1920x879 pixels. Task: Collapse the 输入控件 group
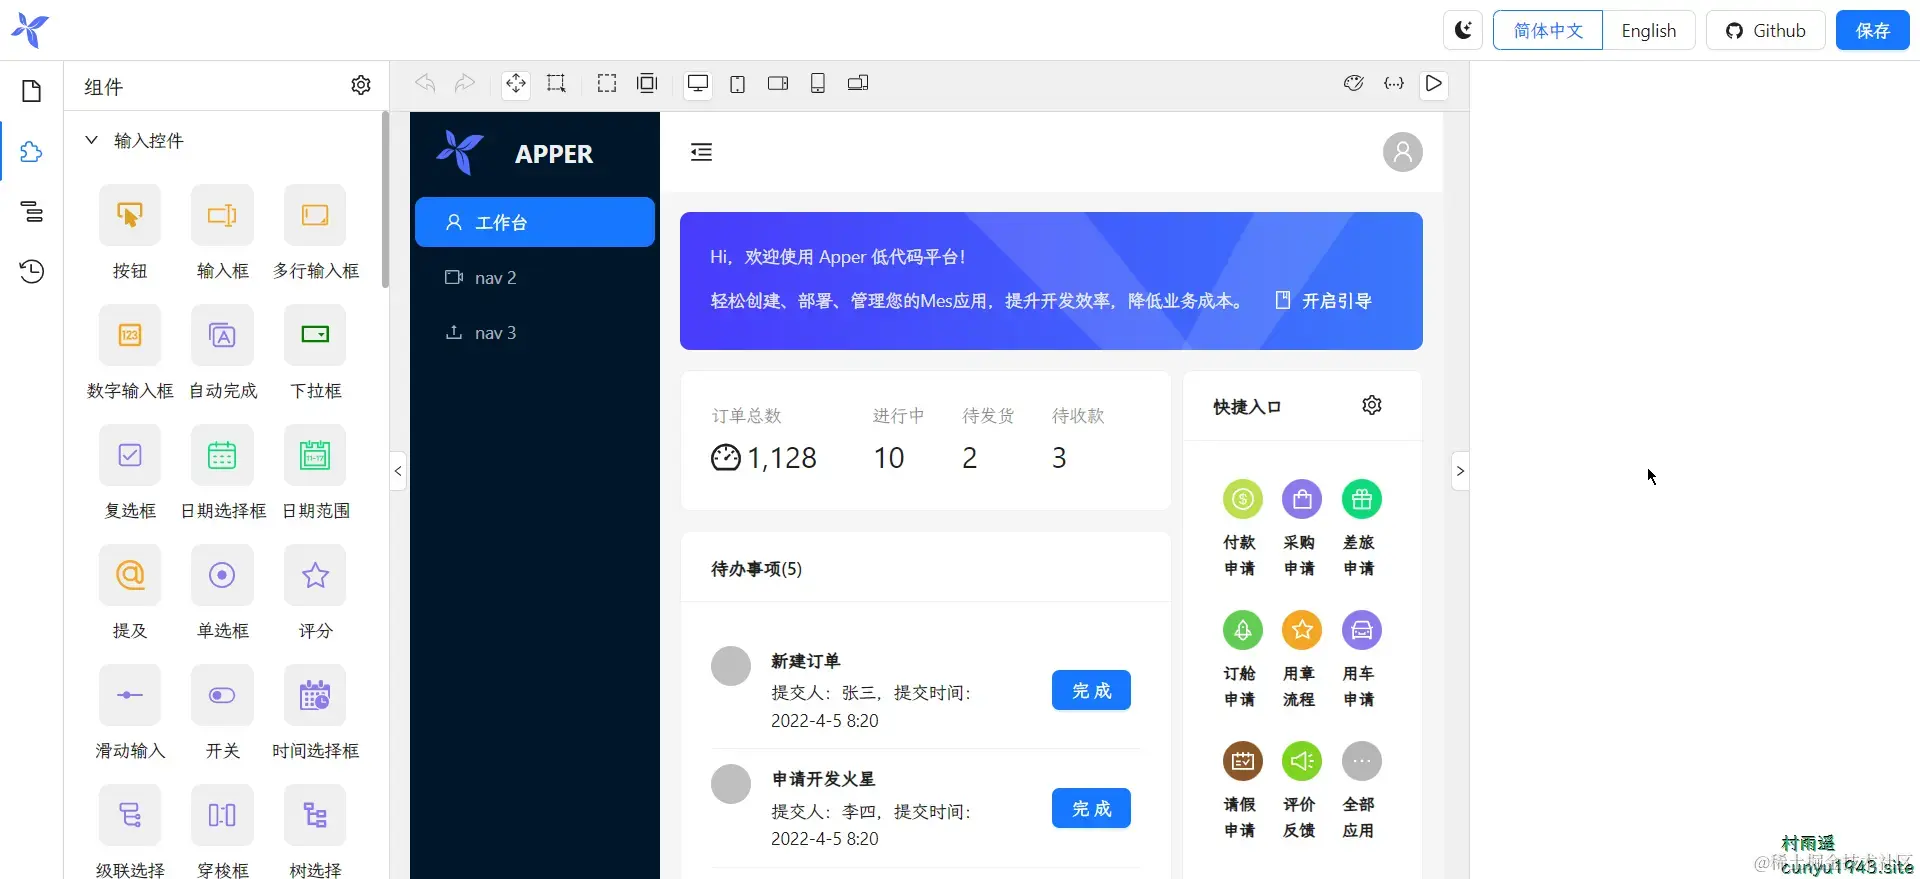point(91,140)
